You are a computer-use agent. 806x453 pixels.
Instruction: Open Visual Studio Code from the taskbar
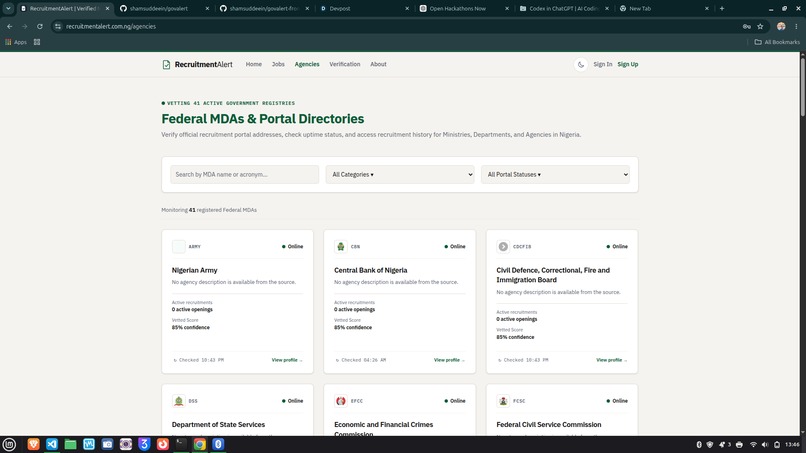tap(52, 444)
